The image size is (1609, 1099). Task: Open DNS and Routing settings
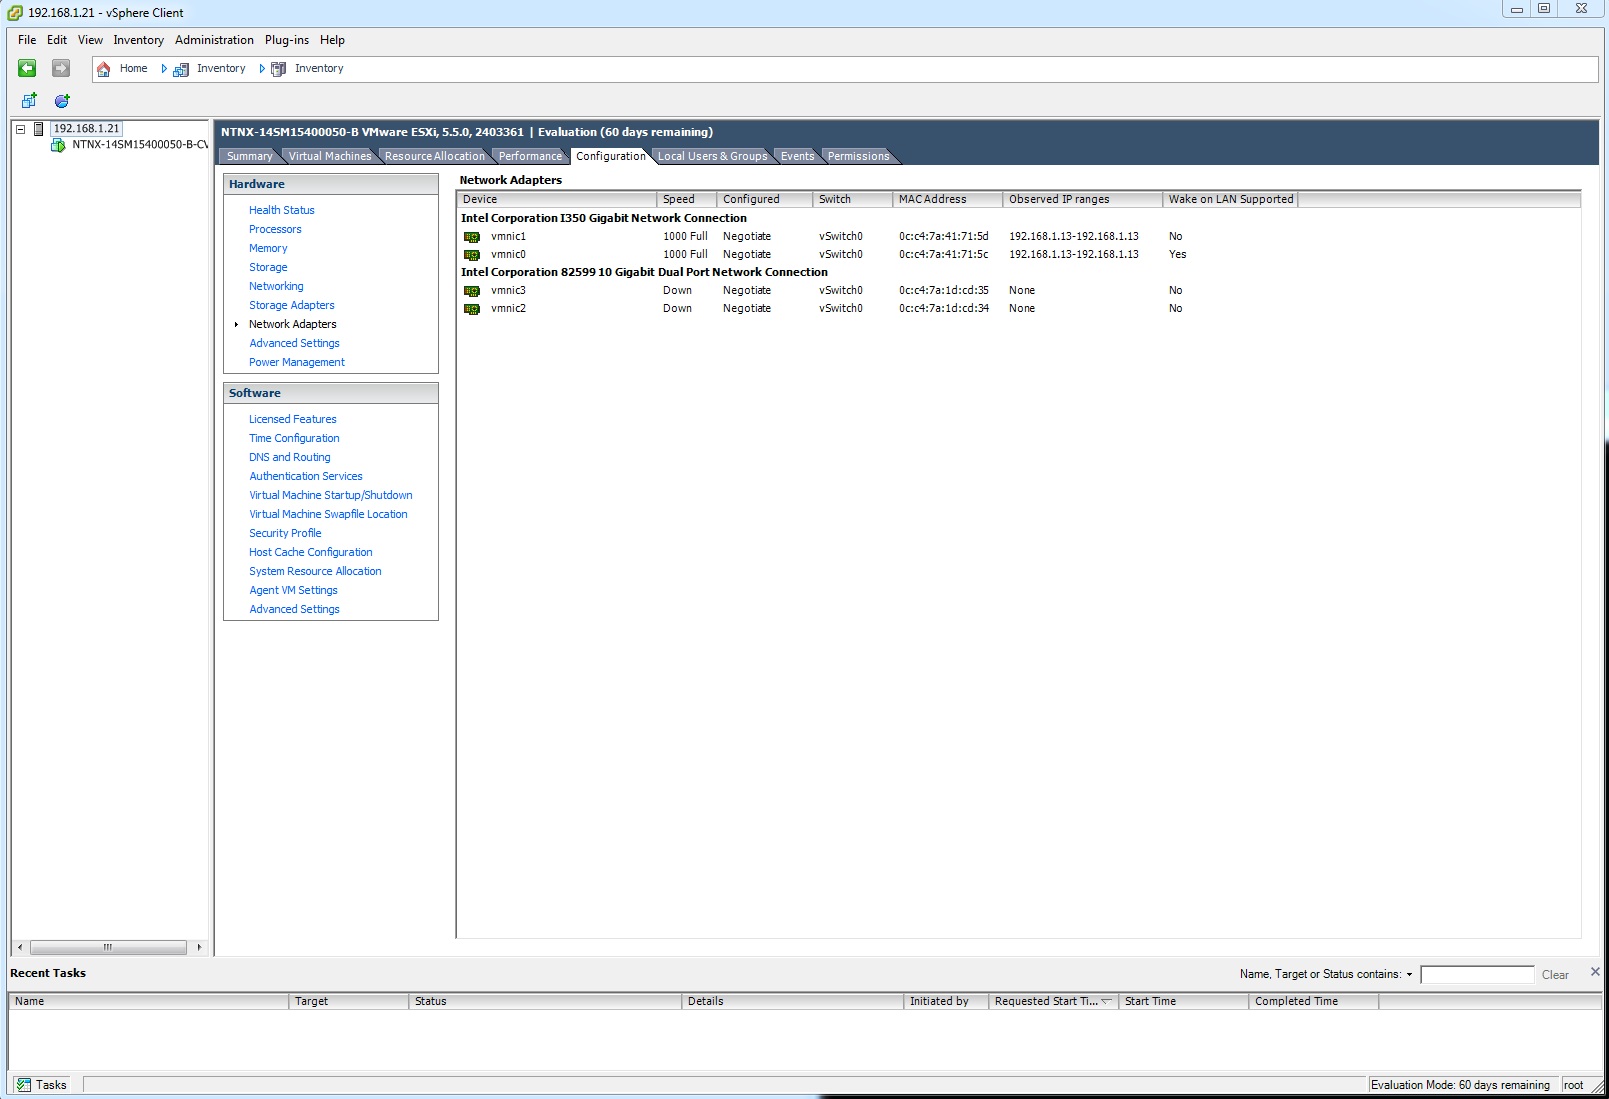point(289,457)
